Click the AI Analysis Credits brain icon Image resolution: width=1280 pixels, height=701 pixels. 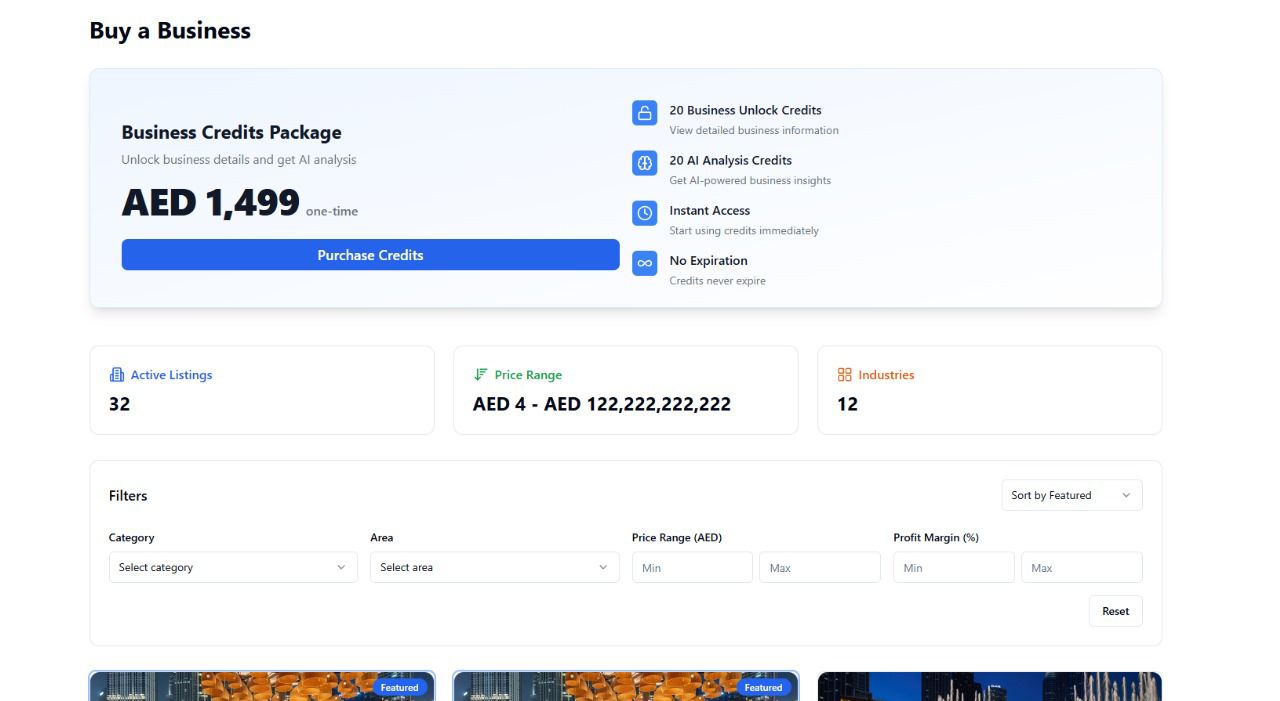pos(645,163)
